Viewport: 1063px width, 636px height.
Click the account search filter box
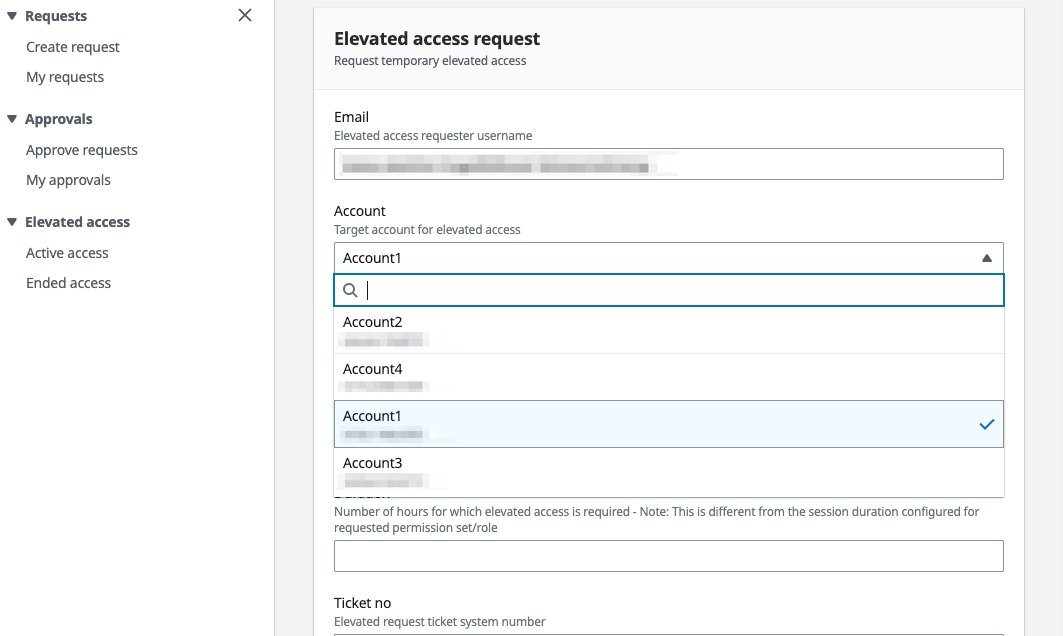(680, 290)
